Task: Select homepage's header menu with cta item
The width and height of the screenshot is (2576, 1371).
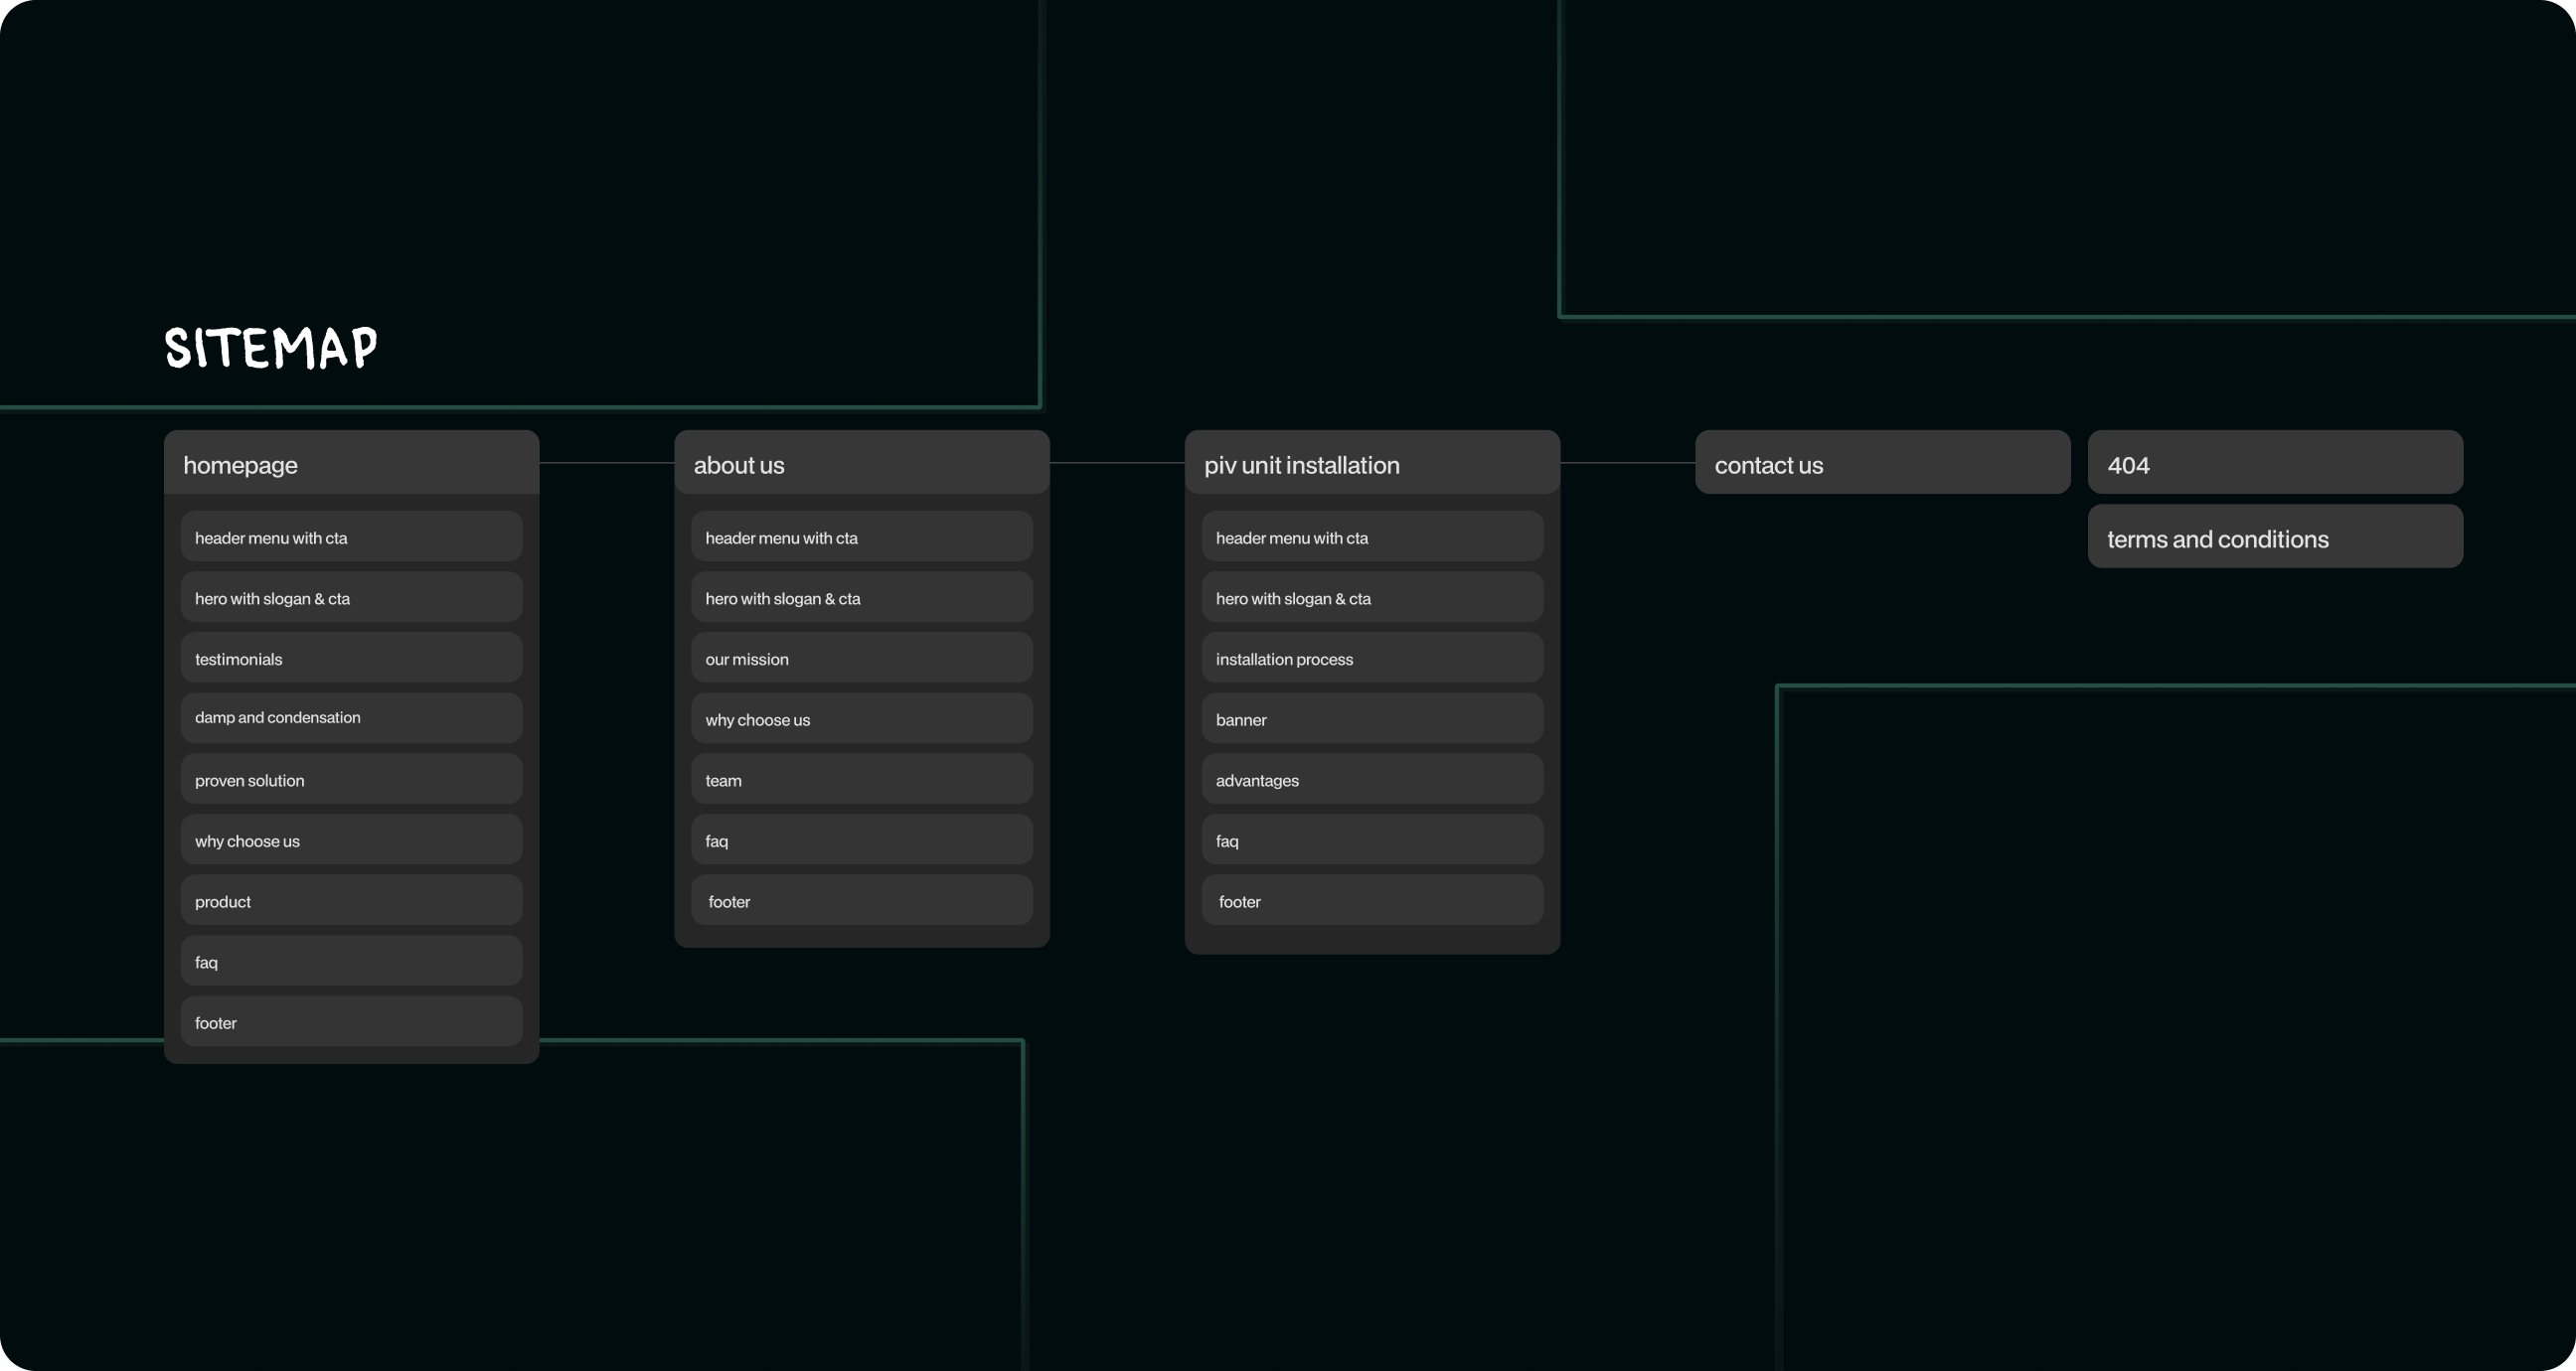Action: [351, 537]
